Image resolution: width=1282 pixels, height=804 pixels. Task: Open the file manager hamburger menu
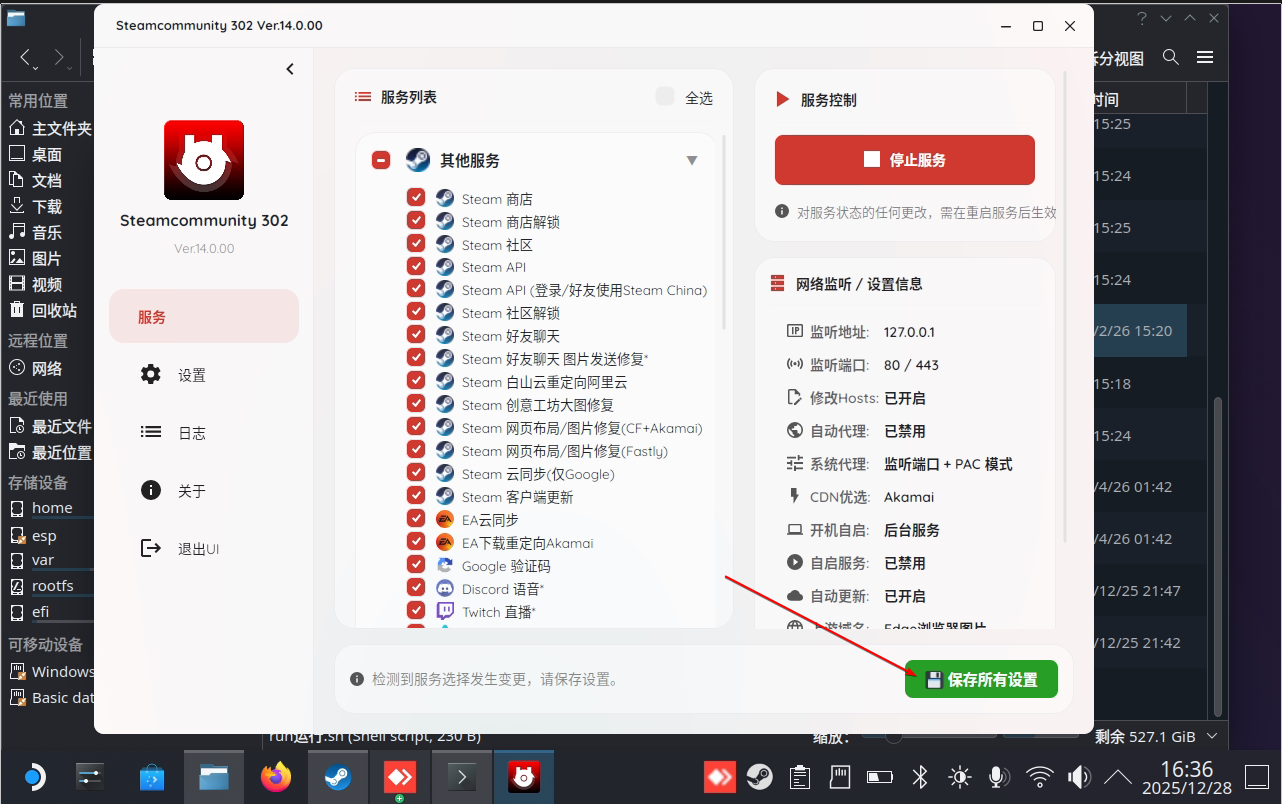[1205, 58]
